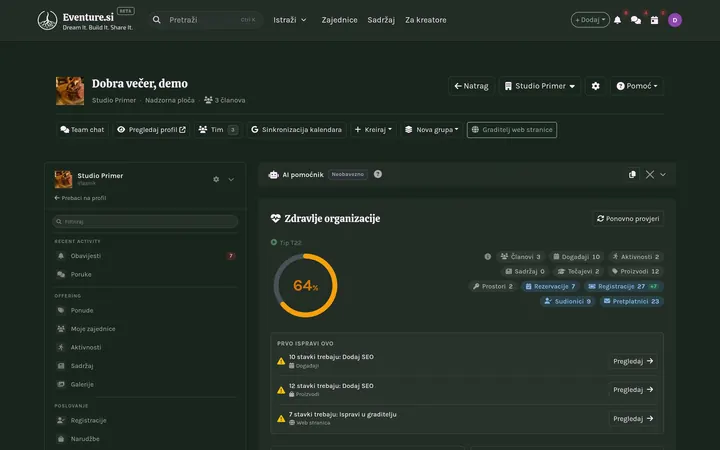Click the search magnifier icon

[157, 20]
